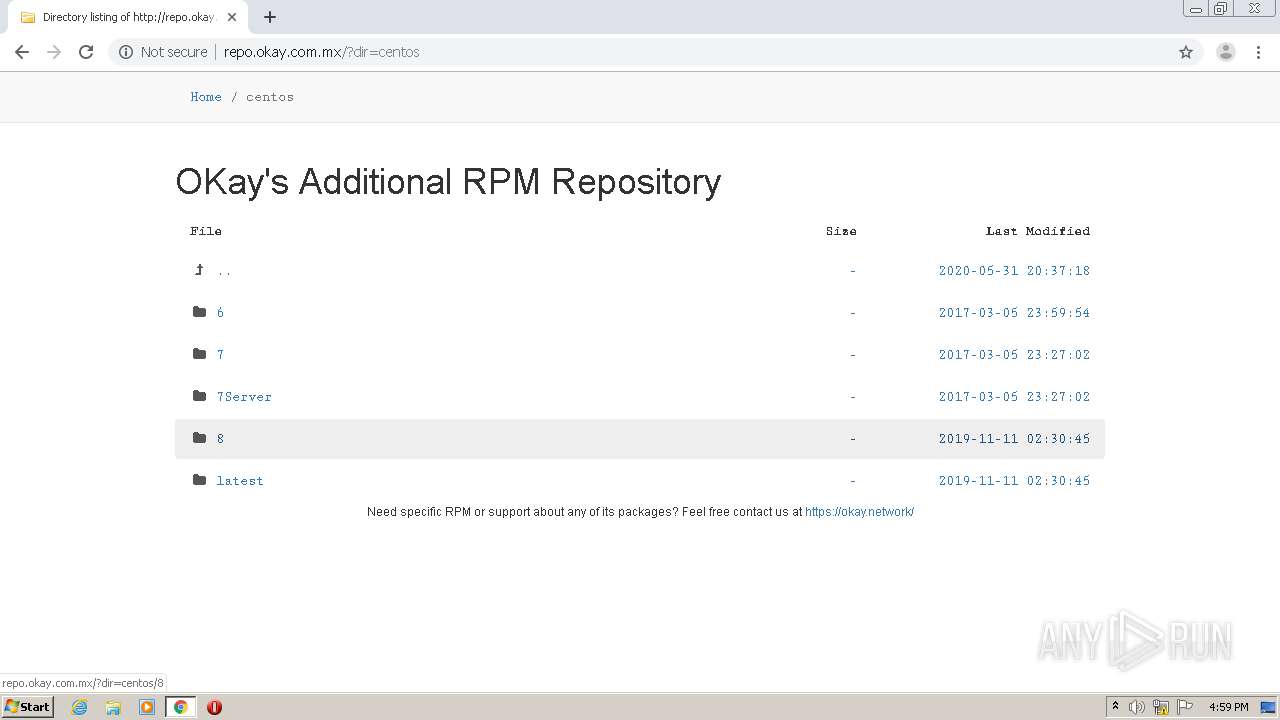
Task: Click the Action Center flag icon
Action: click(x=1185, y=707)
